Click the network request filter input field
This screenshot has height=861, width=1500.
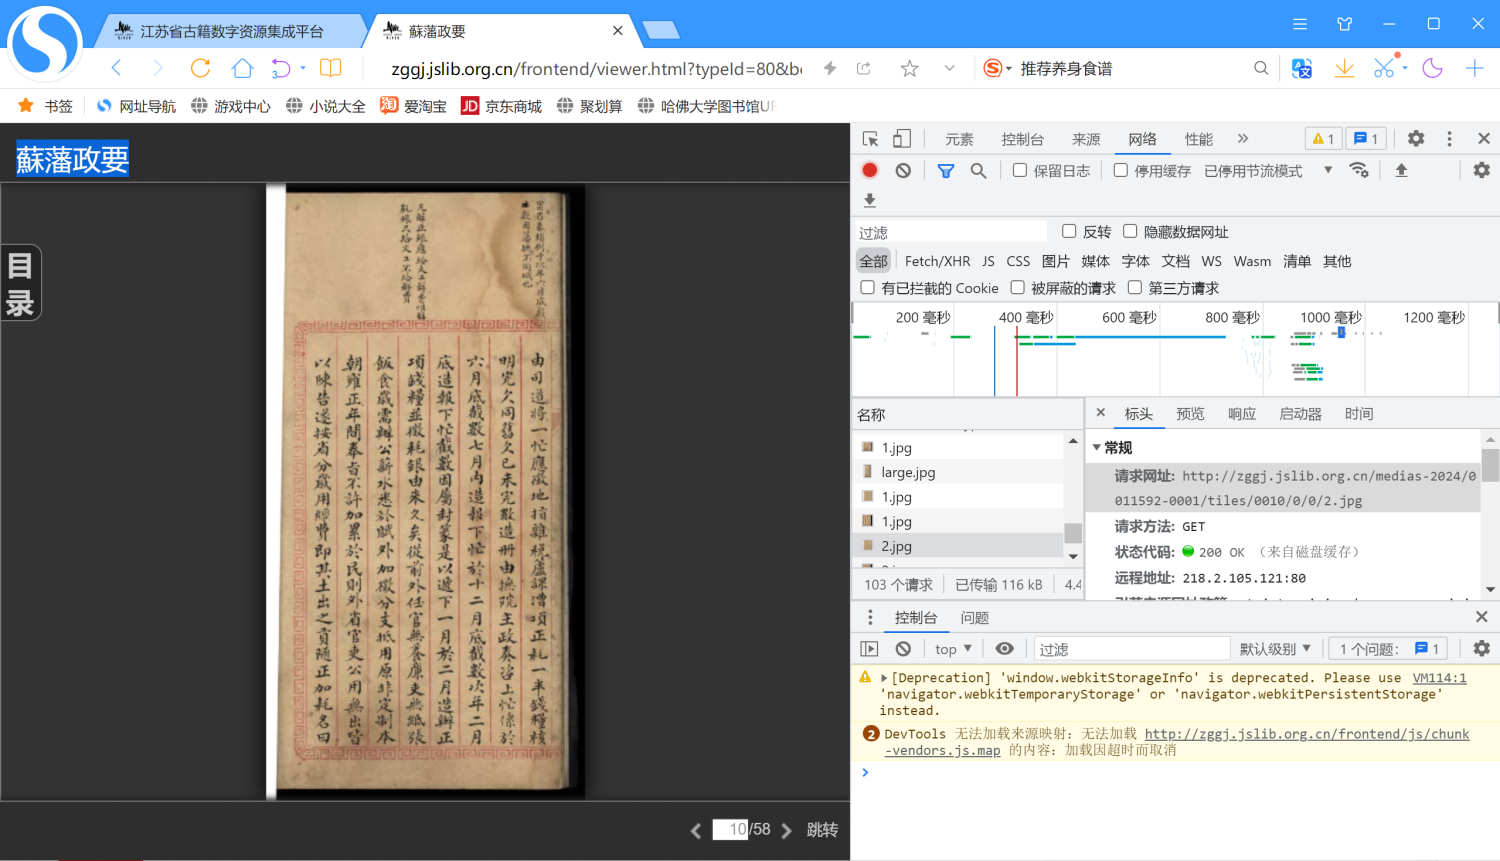[950, 232]
